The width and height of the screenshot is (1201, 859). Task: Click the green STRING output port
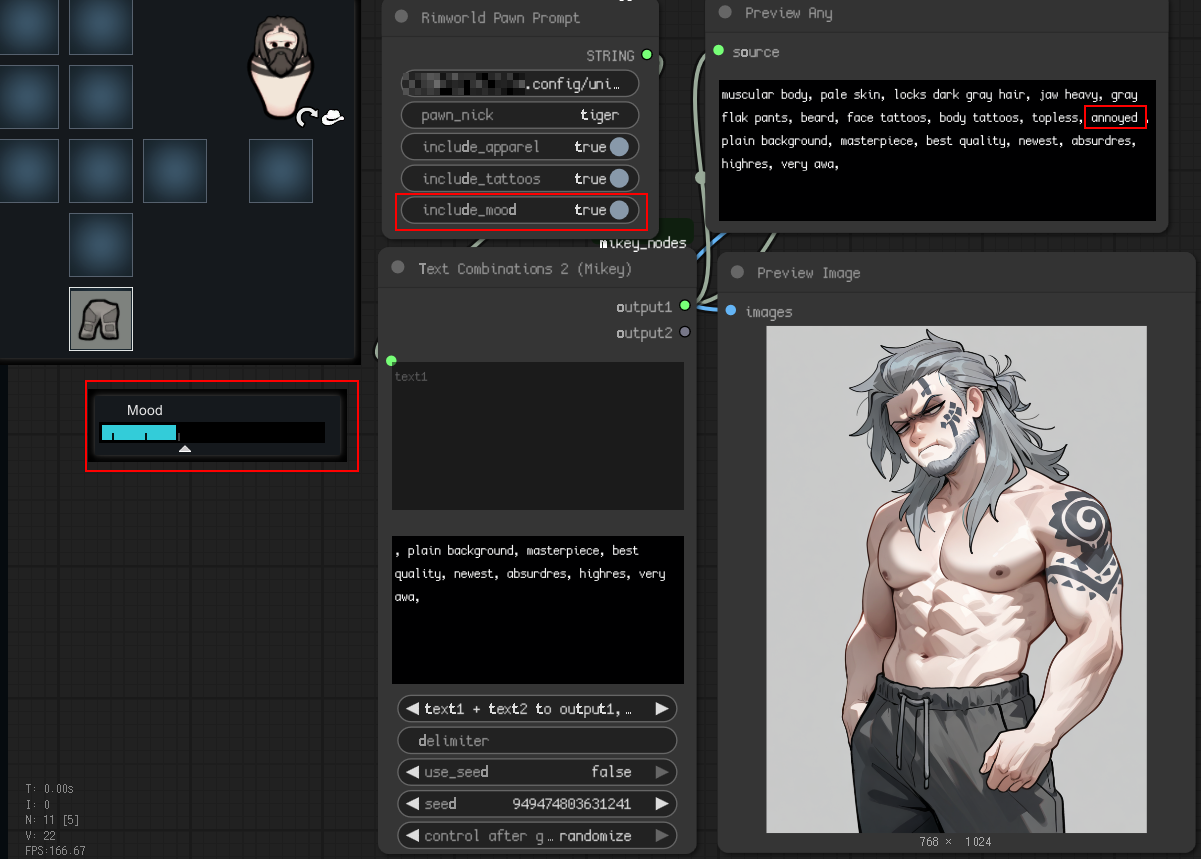click(647, 55)
